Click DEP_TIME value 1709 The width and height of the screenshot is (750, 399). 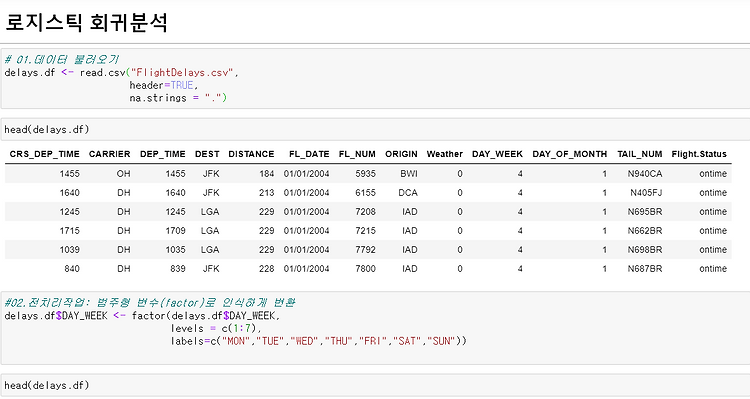coord(176,231)
